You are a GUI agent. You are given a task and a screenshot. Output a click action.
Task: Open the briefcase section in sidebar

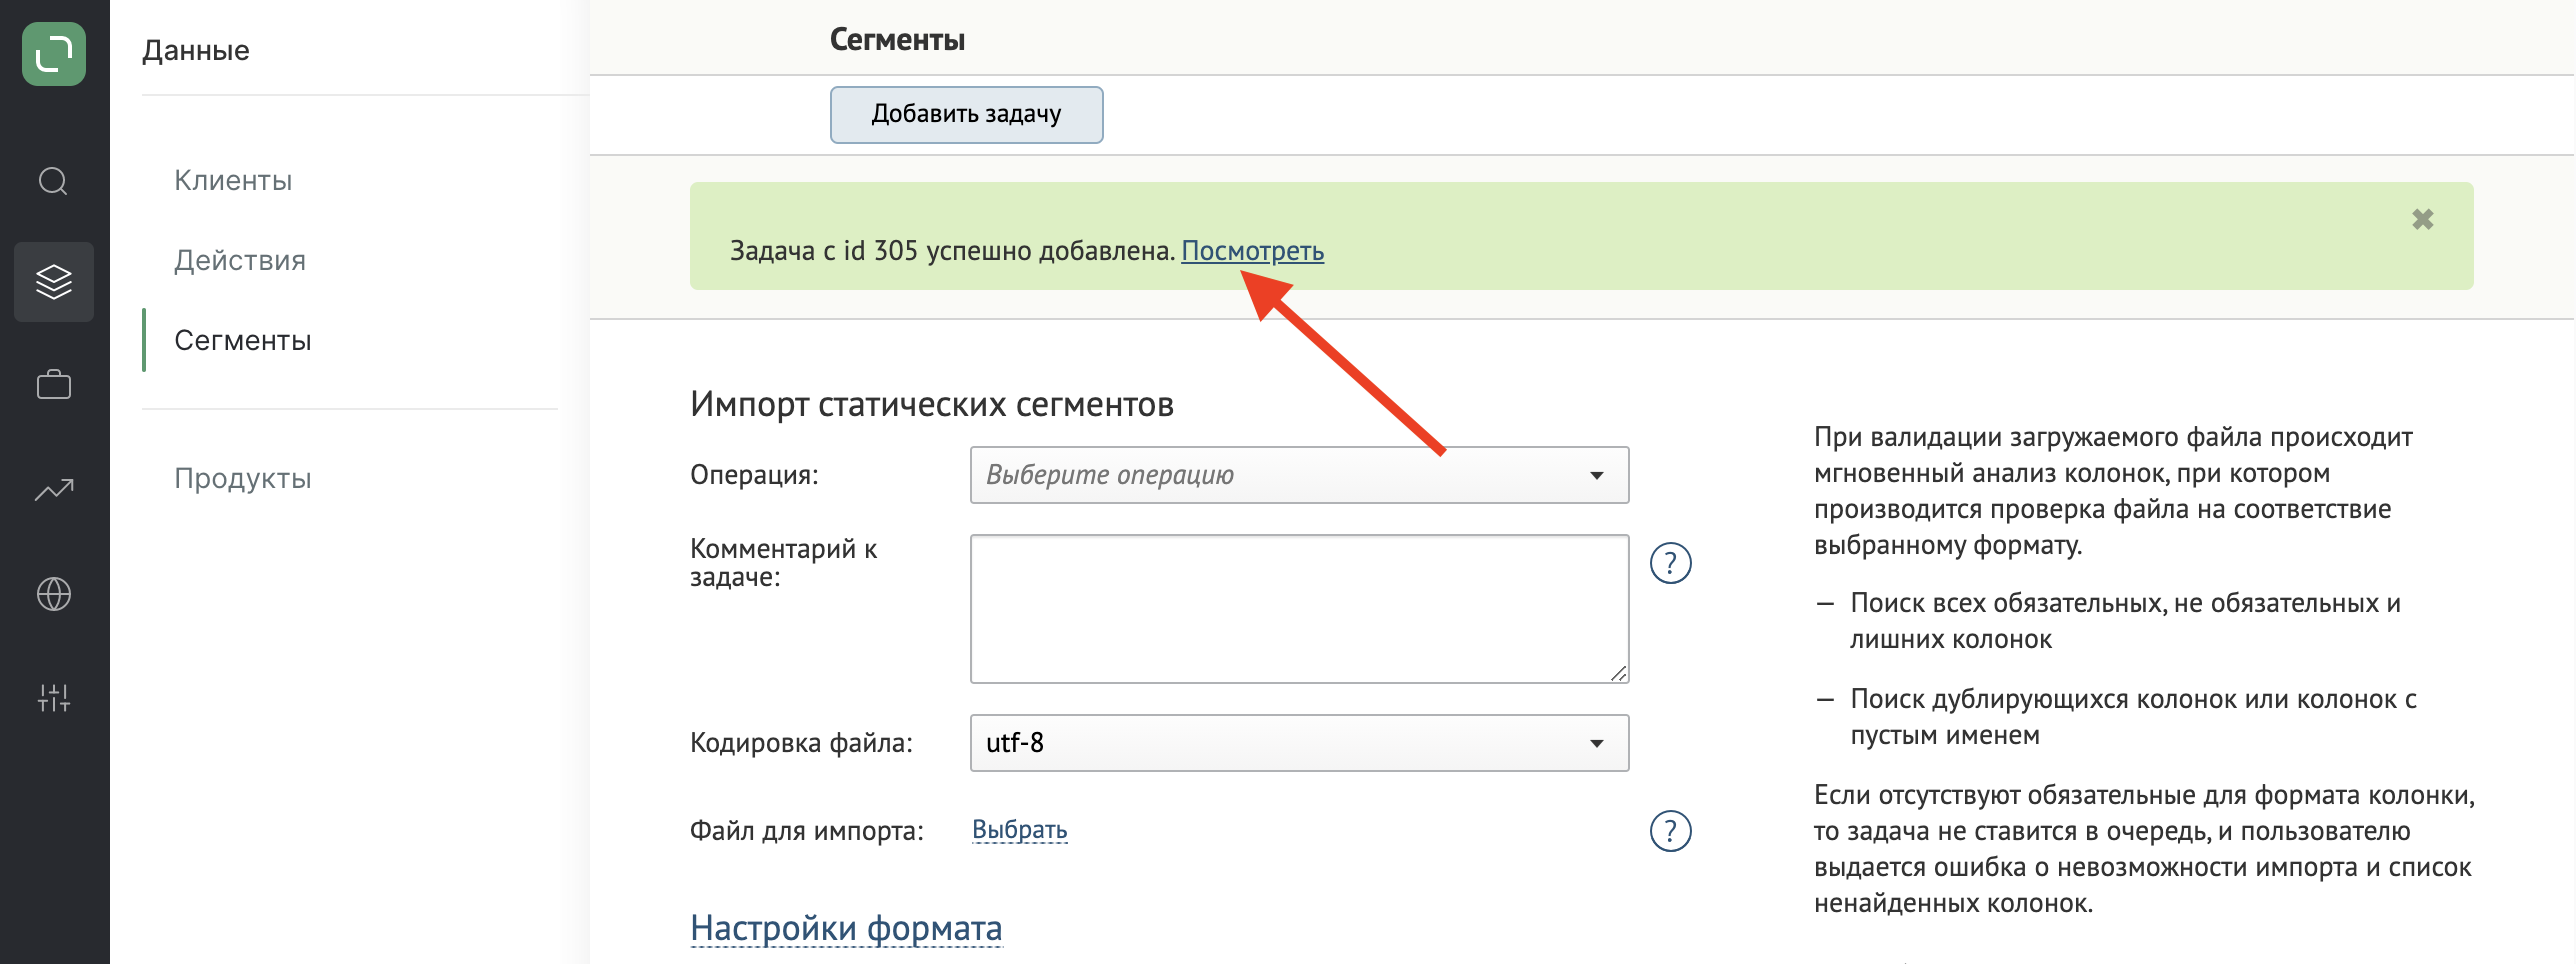[x=54, y=385]
